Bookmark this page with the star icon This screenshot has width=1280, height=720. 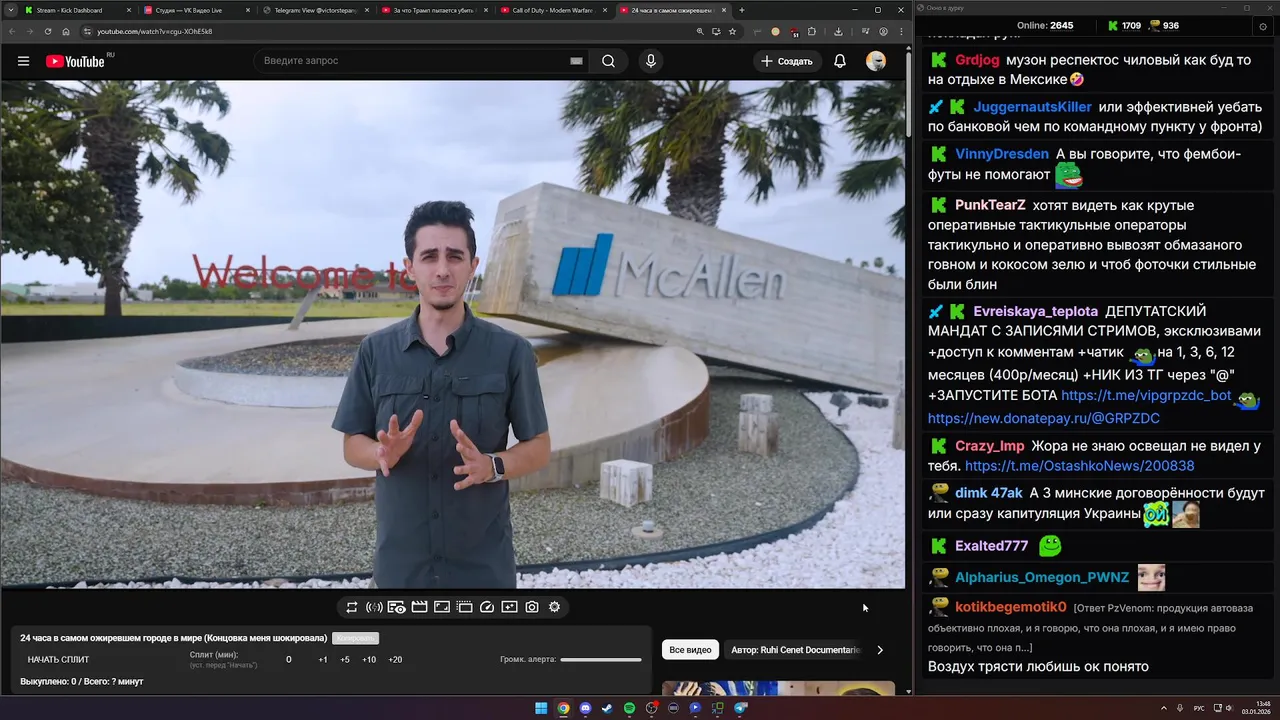(x=732, y=31)
